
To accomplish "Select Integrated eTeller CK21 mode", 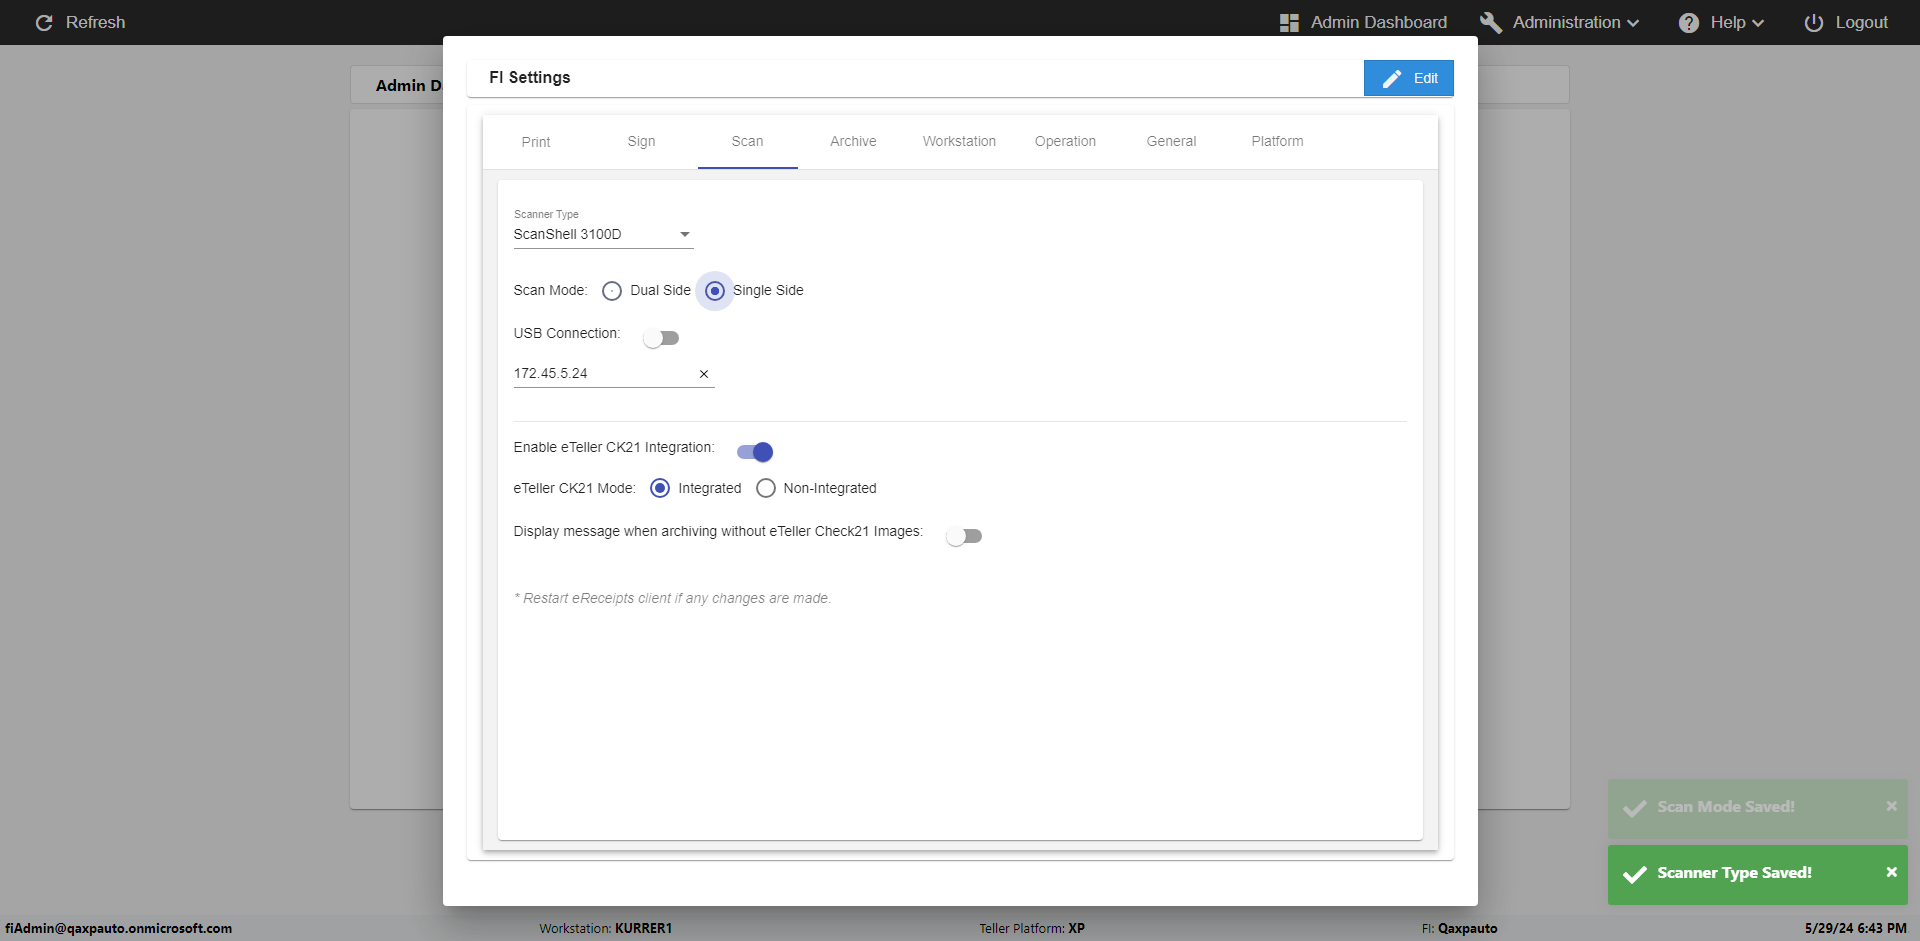I will [660, 488].
